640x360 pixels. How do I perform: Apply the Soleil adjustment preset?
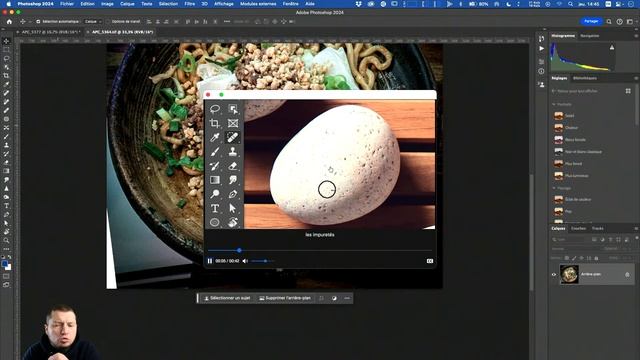click(564, 116)
